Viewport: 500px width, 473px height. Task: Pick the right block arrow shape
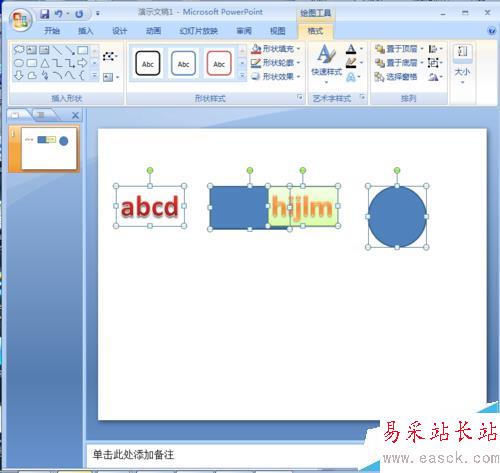[x=82, y=63]
